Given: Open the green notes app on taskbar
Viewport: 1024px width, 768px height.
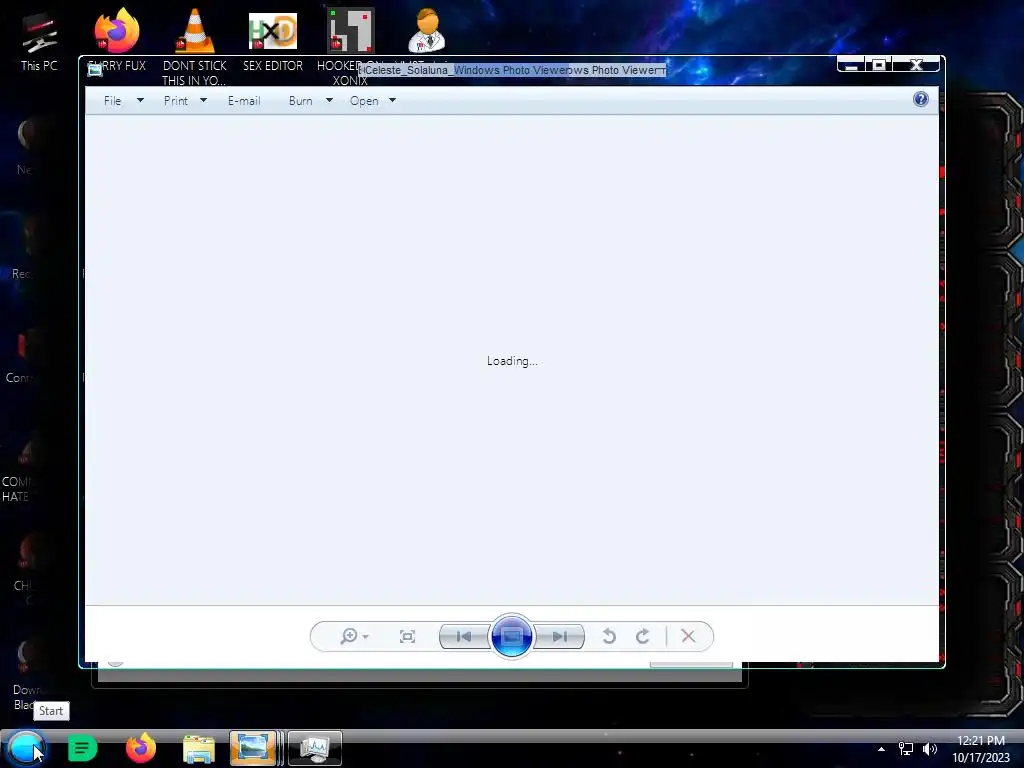Looking at the screenshot, I should click(x=82, y=748).
